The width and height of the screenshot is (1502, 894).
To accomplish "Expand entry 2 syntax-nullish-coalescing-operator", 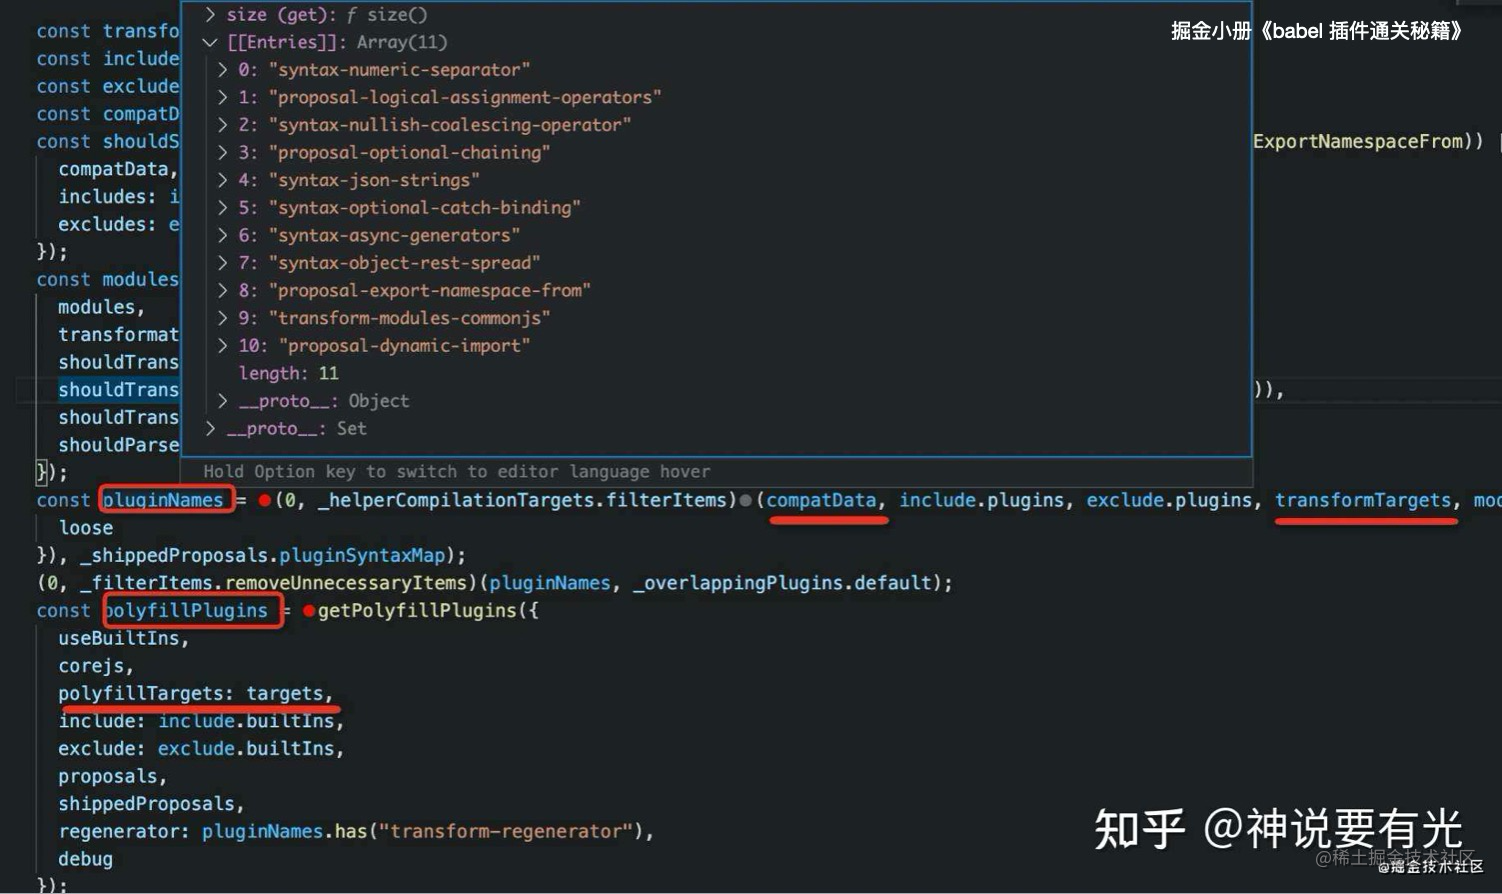I will [x=223, y=125].
